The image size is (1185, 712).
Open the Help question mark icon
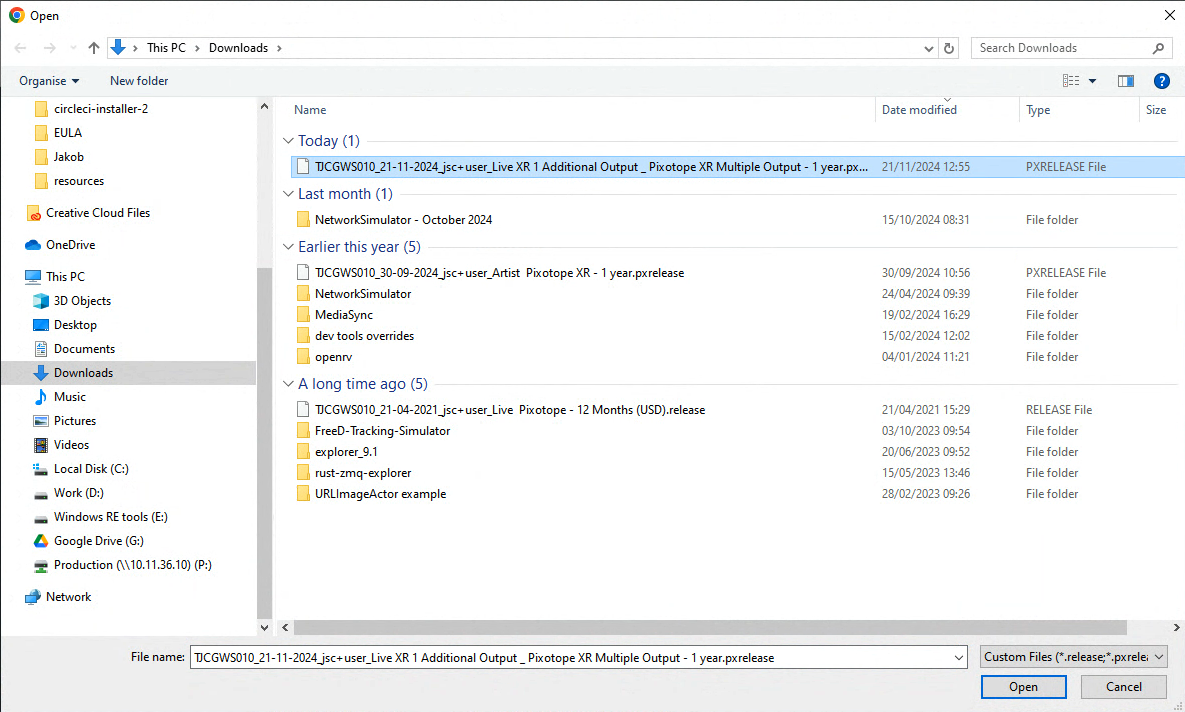click(x=1162, y=81)
